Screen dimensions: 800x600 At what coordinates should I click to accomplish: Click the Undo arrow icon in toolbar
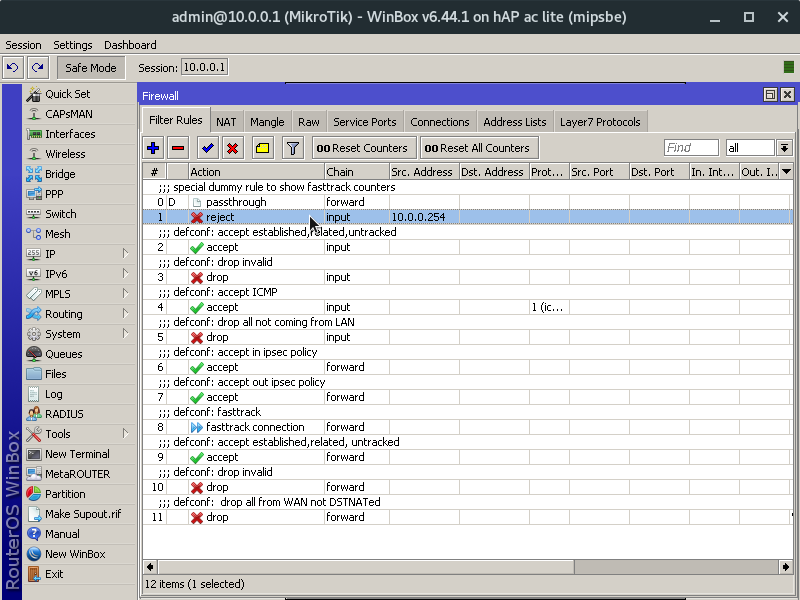[x=13, y=67]
